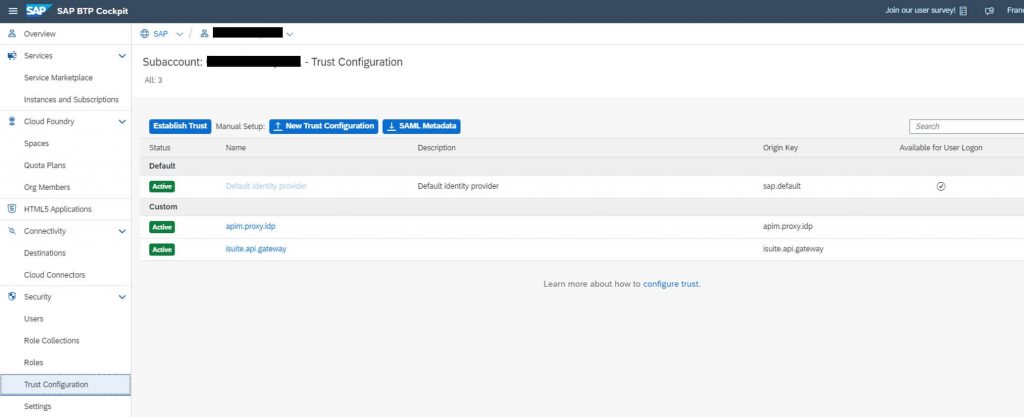The width and height of the screenshot is (1024, 417).
Task: Collapse the Cloud Foundry section
Action: (122, 121)
